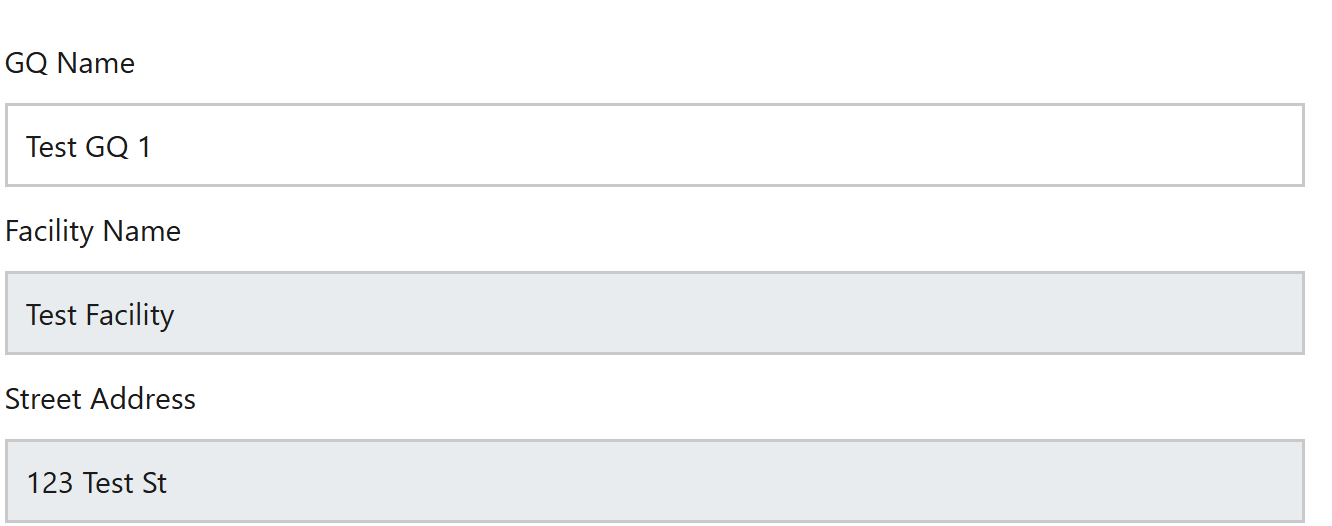Screen dimensions: 1332x526
Task: Click the "GQ Name" label
Action: [x=69, y=63]
